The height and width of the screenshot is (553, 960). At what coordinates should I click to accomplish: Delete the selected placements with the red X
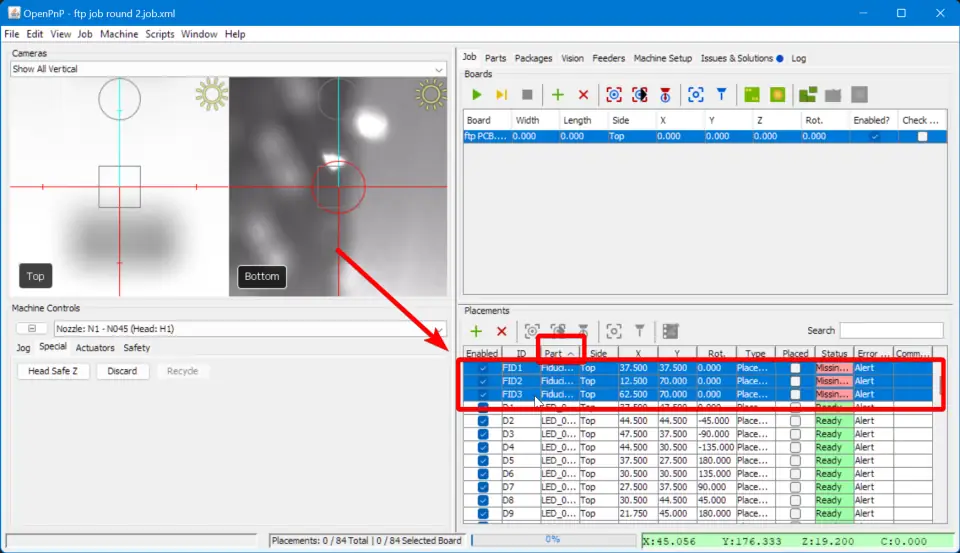pyautogui.click(x=502, y=331)
